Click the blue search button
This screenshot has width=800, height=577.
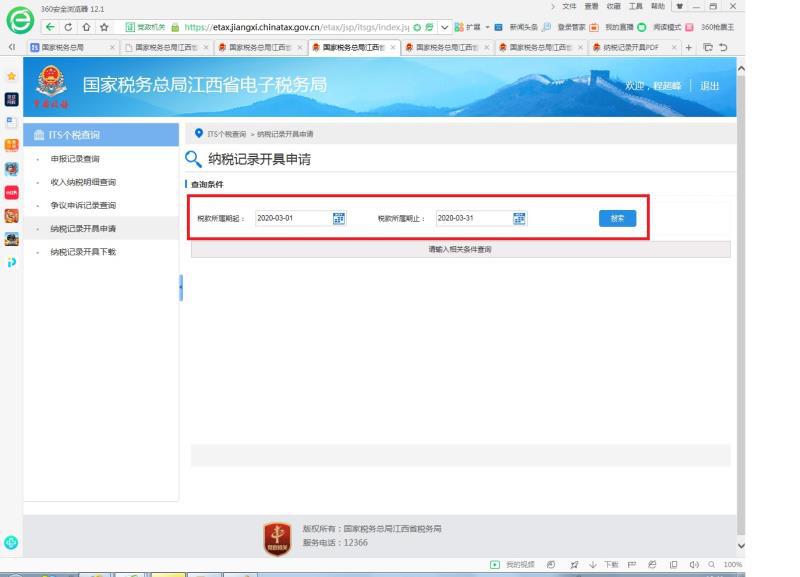click(617, 218)
